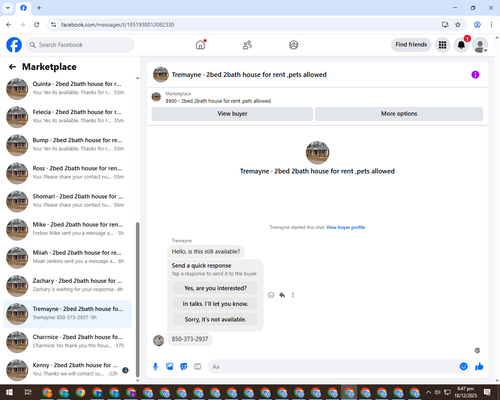Send quick response Yes, are you interested?
Screen dimensions: 500x400
[x=215, y=288]
